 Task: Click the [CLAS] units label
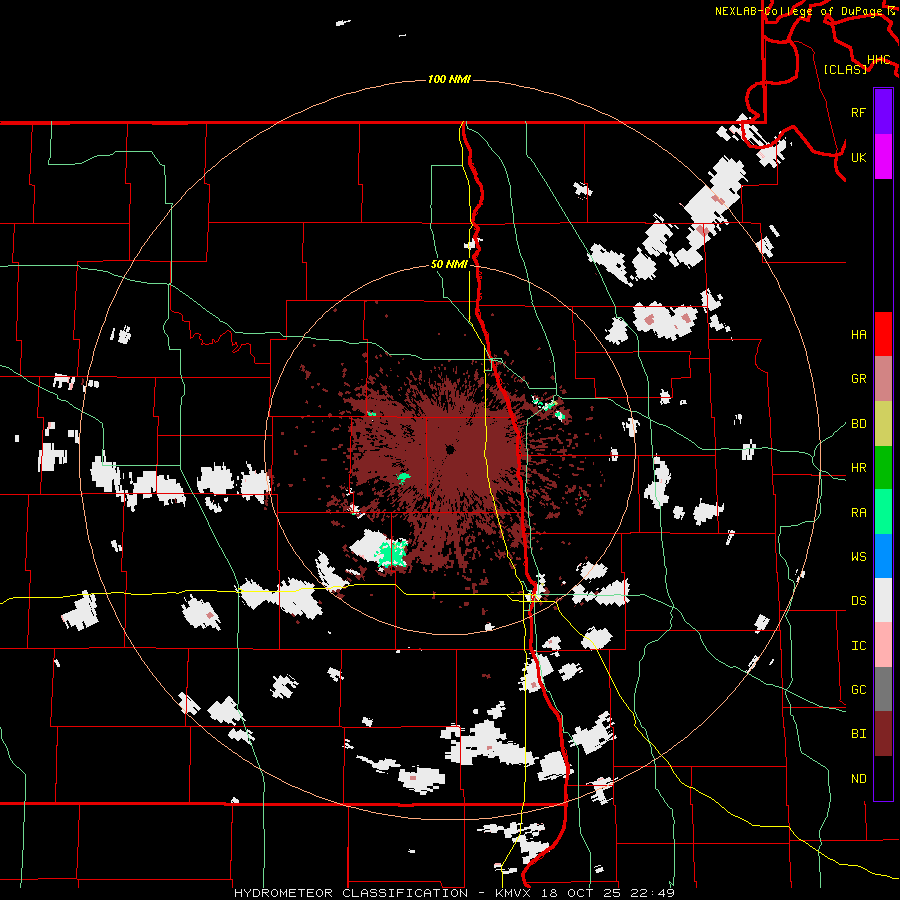[x=845, y=69]
